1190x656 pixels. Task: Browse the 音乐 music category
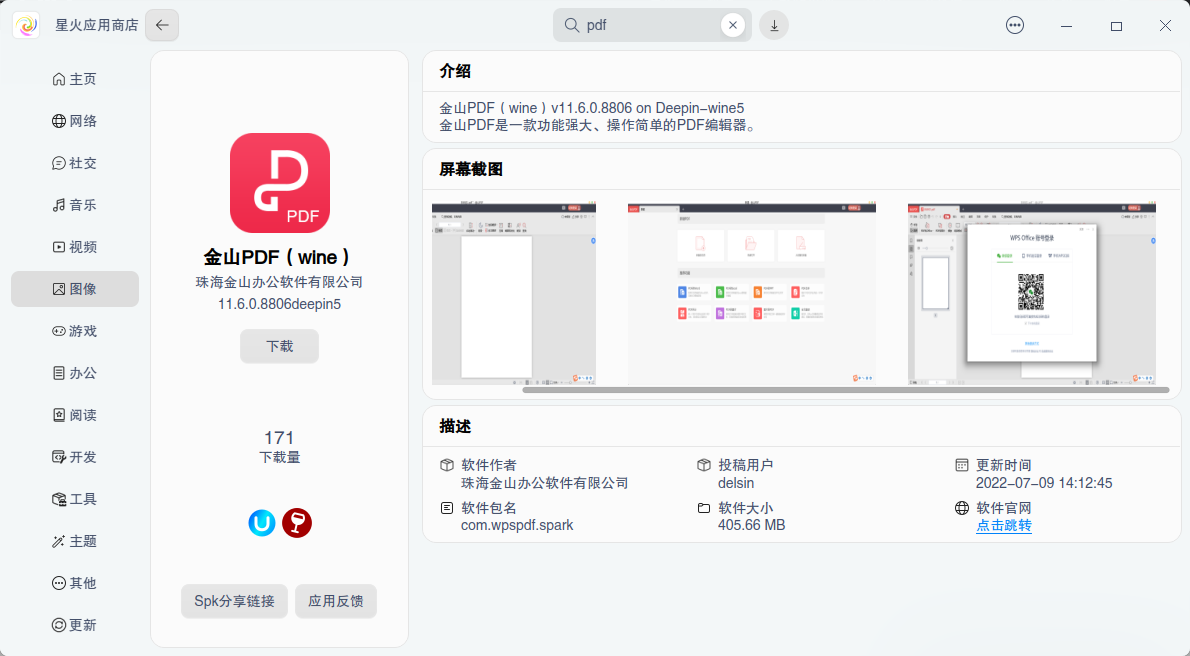coord(75,204)
